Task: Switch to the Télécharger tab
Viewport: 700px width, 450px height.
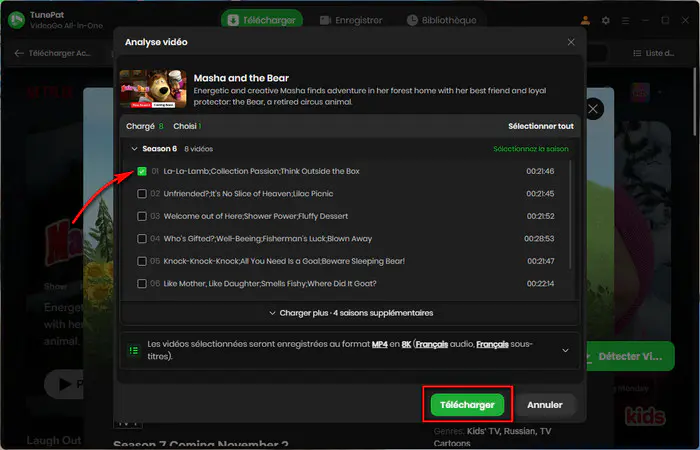Action: 262,20
